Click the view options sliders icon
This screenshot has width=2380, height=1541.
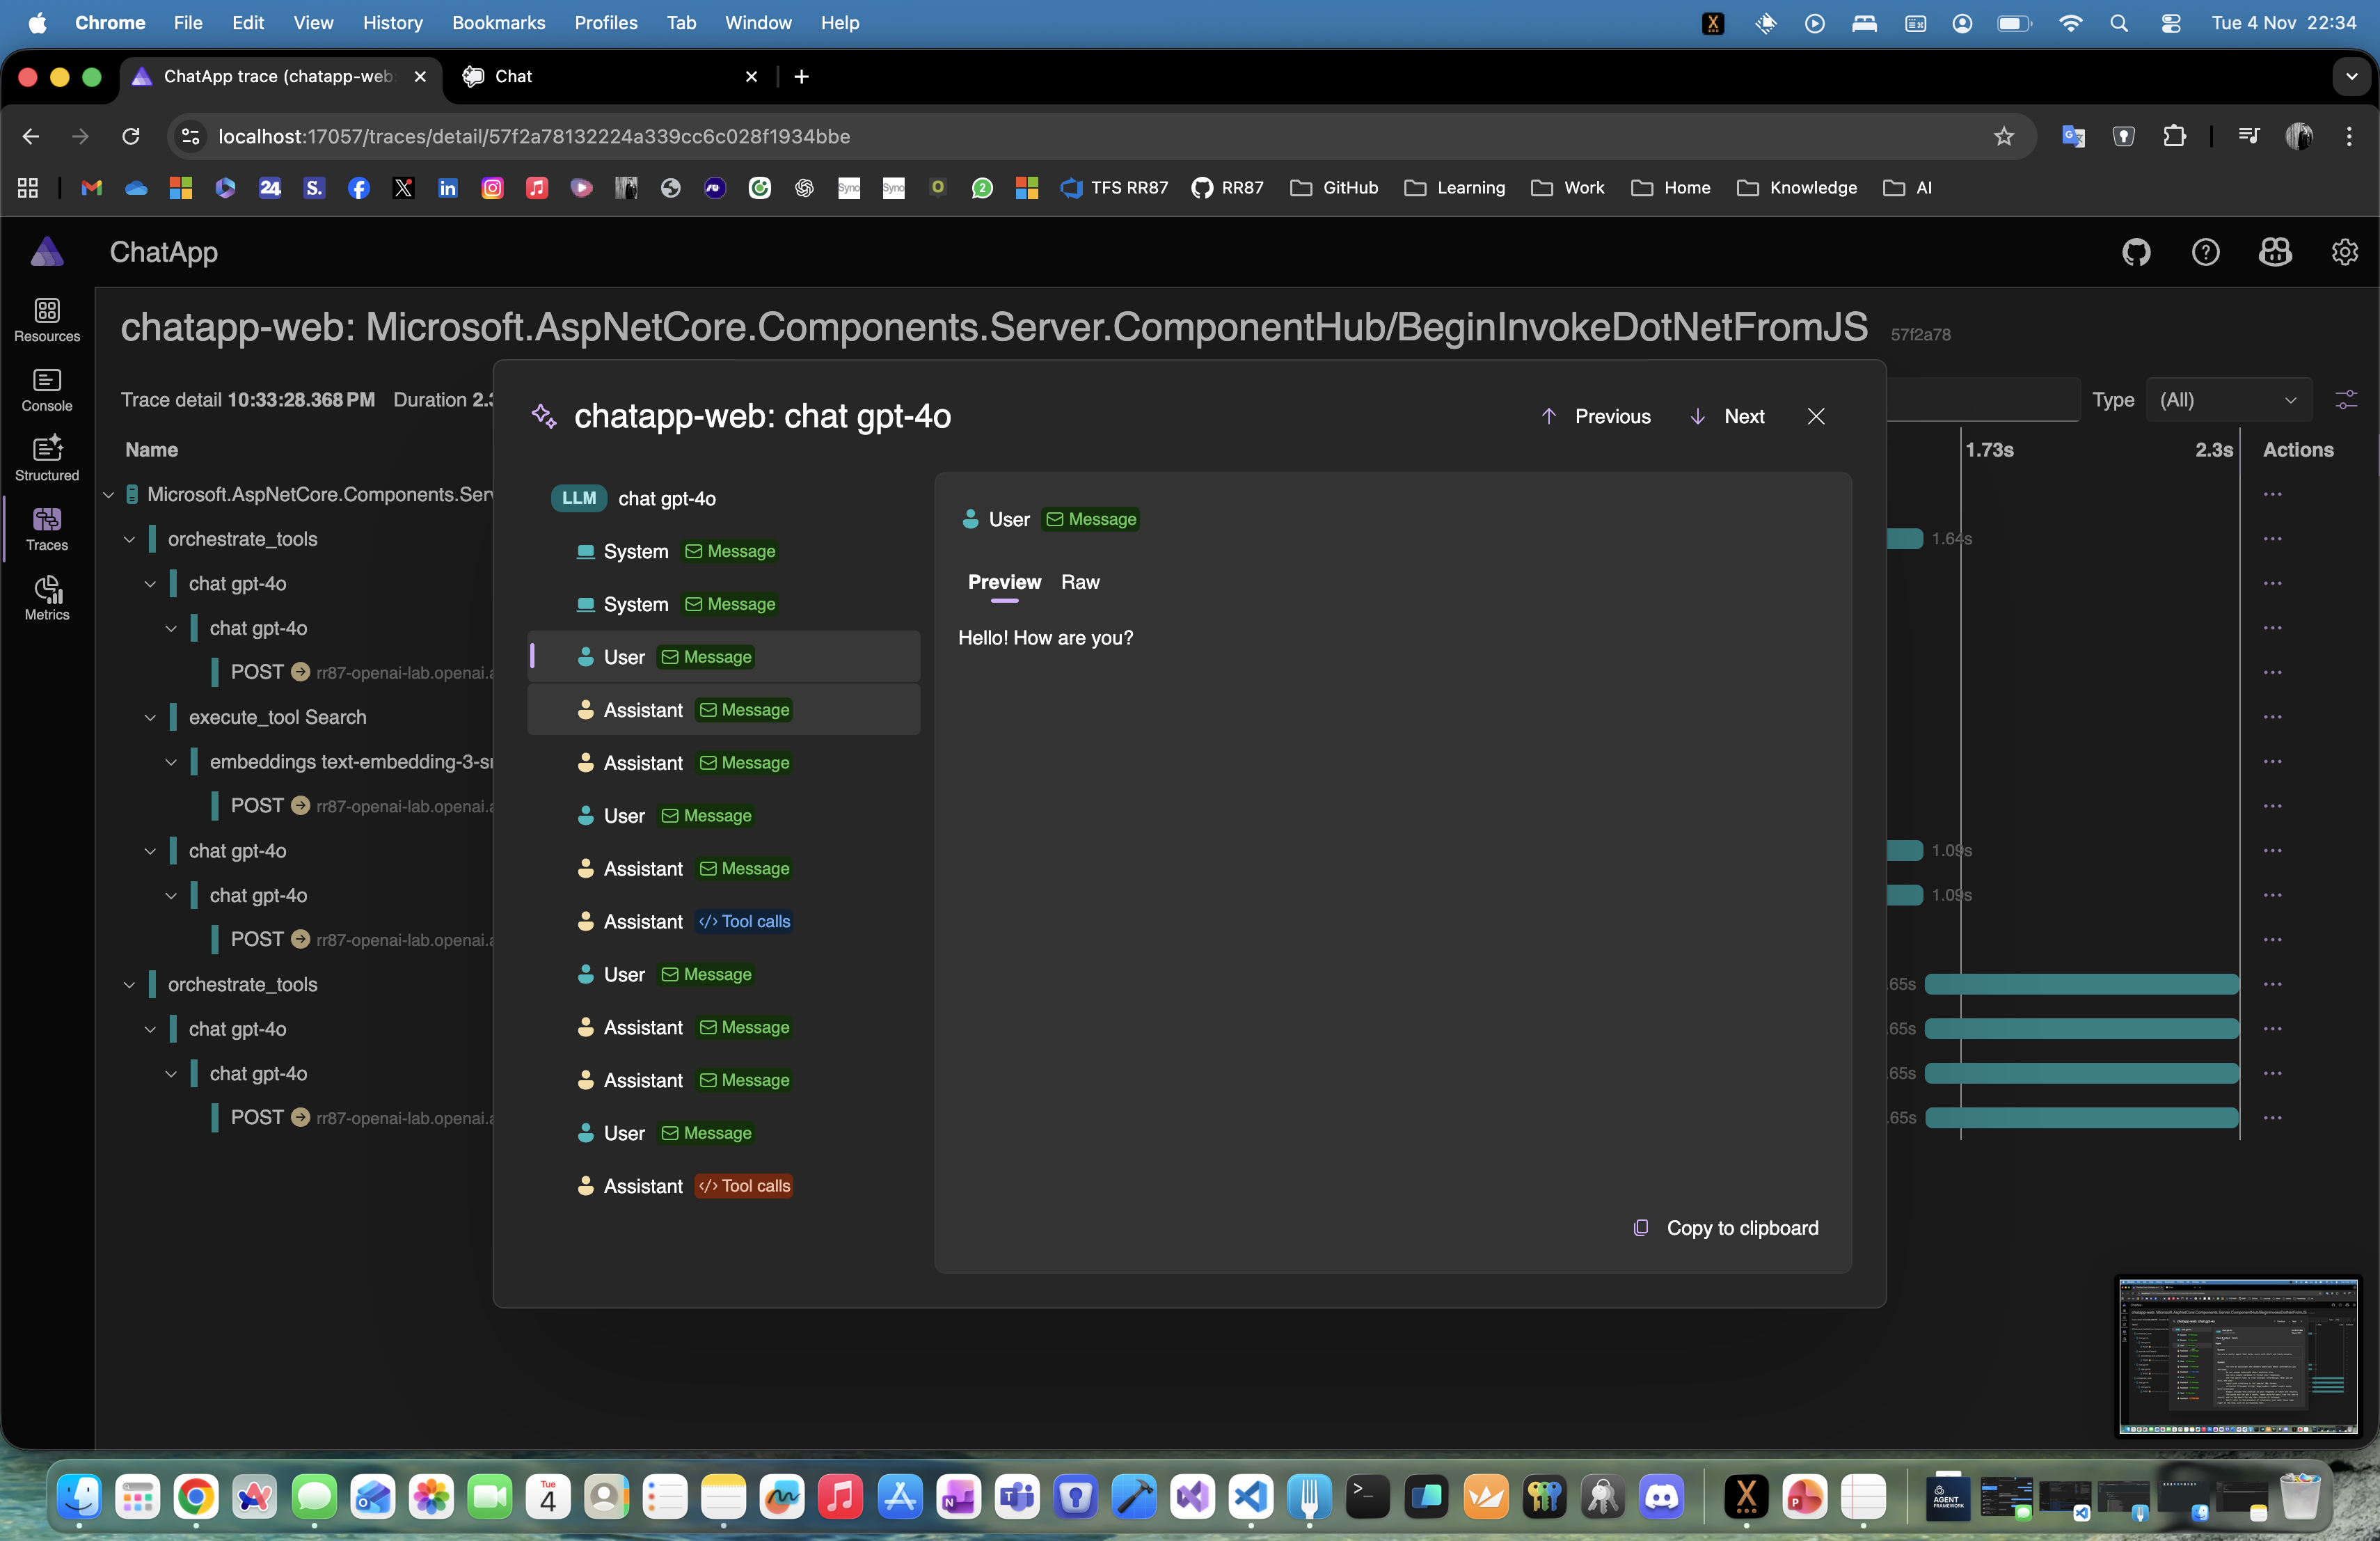click(2345, 400)
